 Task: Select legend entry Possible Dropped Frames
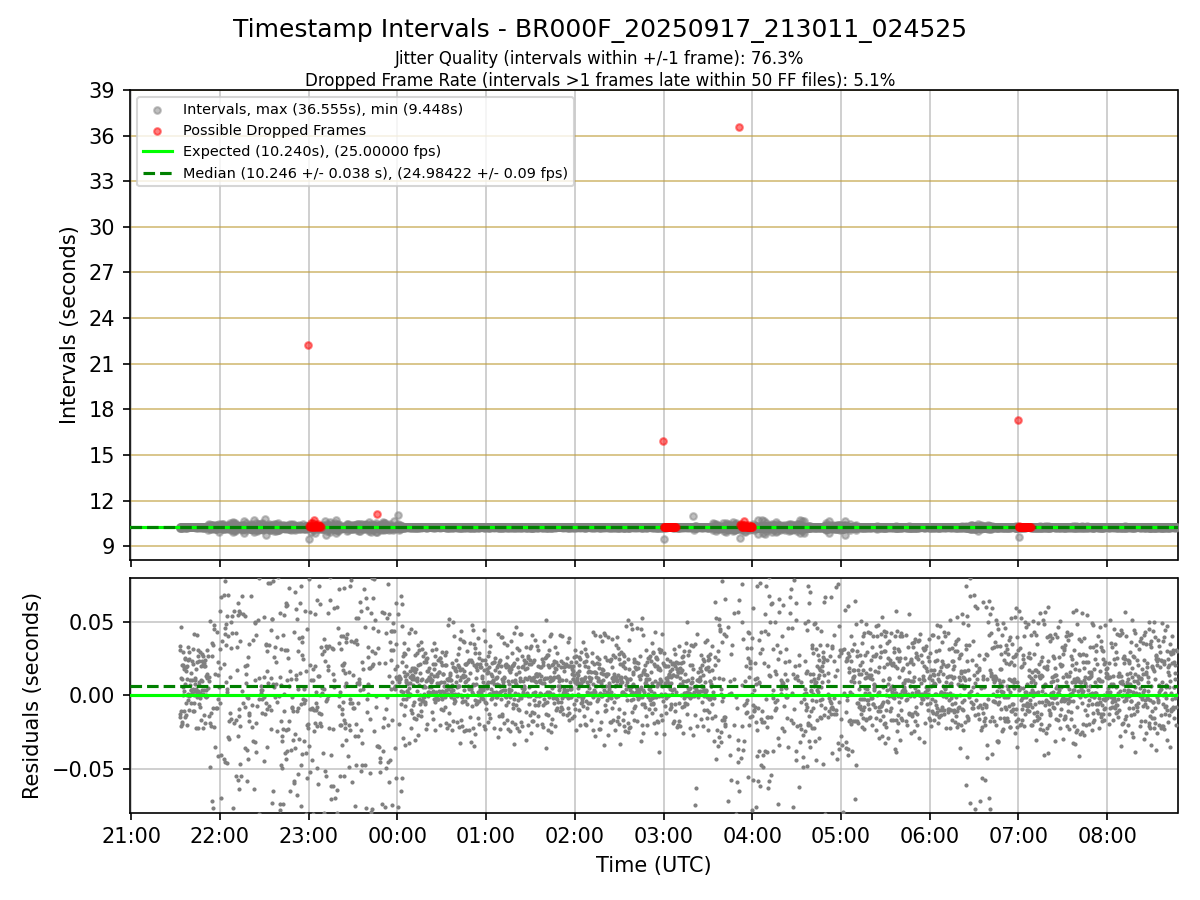(x=274, y=130)
